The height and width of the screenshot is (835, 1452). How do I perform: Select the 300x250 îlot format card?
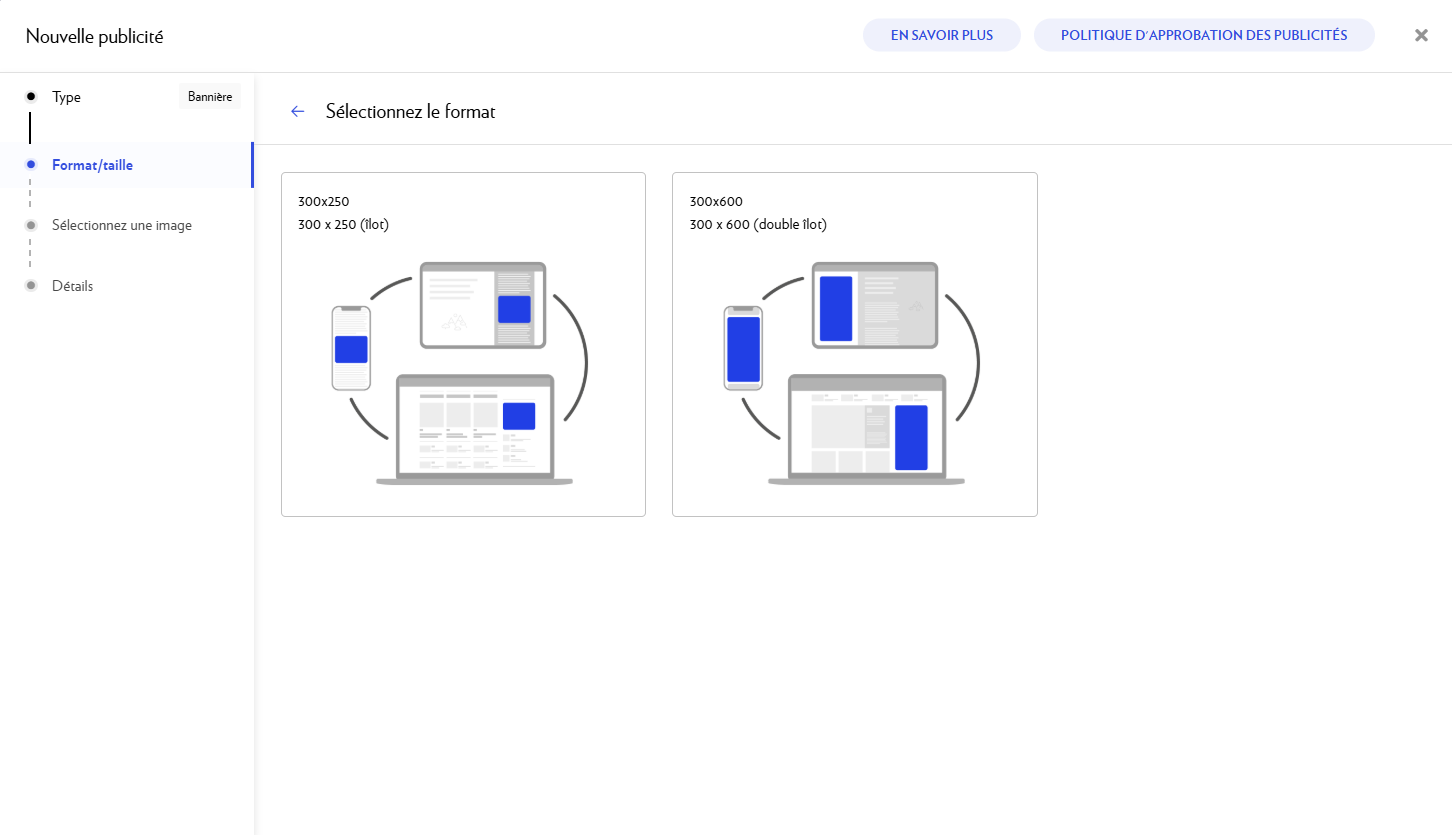pos(463,344)
